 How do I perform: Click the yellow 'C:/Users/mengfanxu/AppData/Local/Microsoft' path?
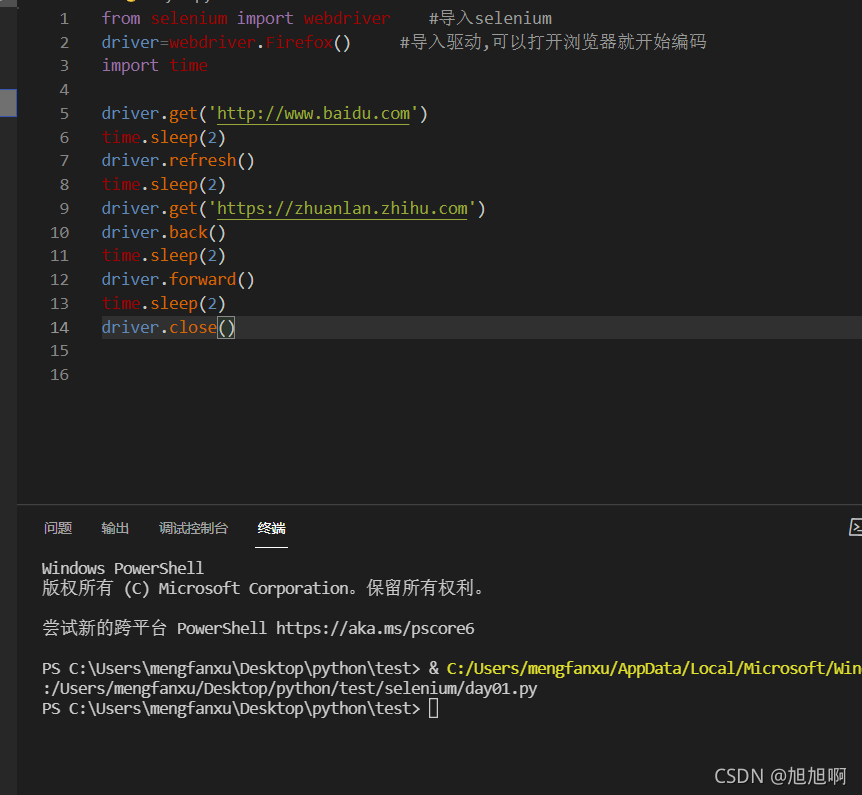(638, 668)
